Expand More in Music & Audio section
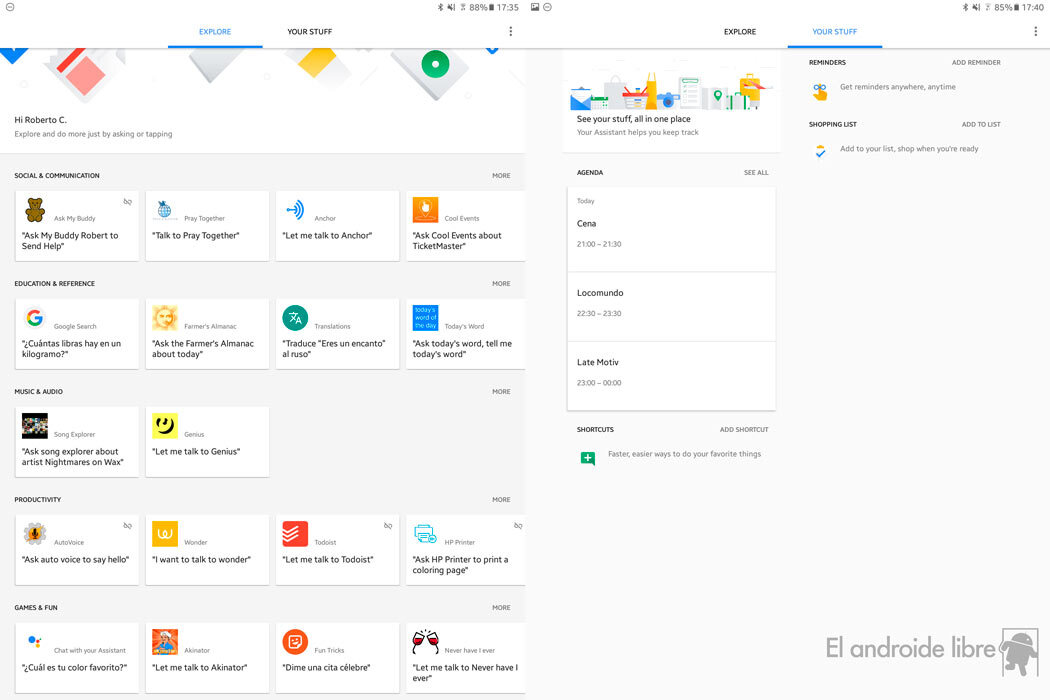Viewport: 1050px width, 700px height. click(x=501, y=392)
